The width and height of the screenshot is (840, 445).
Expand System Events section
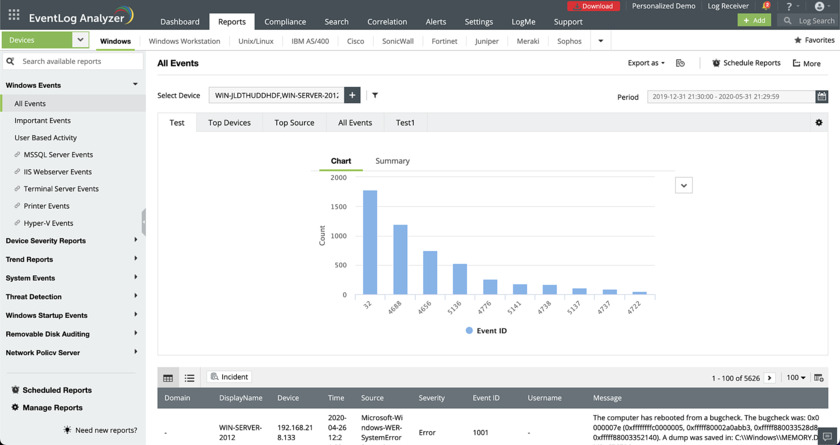click(136, 277)
